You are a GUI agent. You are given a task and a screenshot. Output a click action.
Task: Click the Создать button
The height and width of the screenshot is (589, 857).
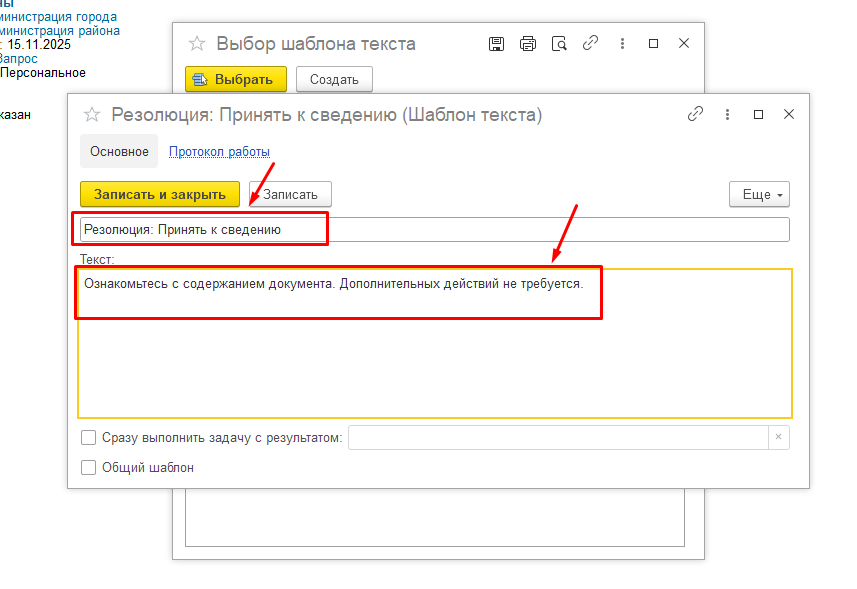point(334,79)
